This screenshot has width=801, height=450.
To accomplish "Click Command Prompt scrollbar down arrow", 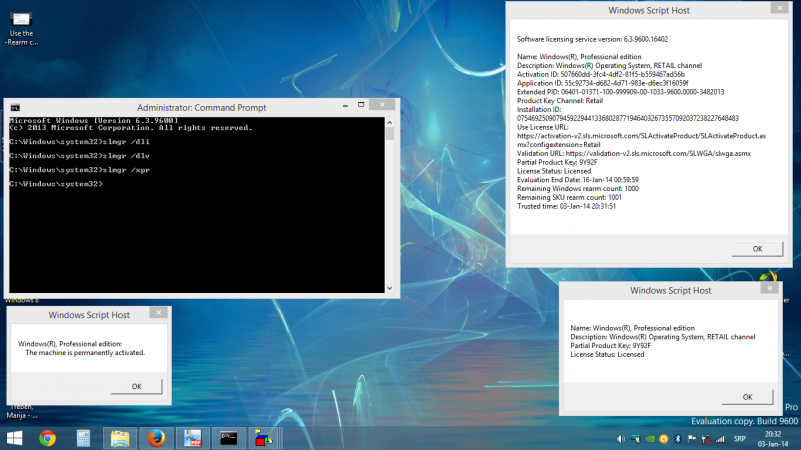I will click(389, 288).
